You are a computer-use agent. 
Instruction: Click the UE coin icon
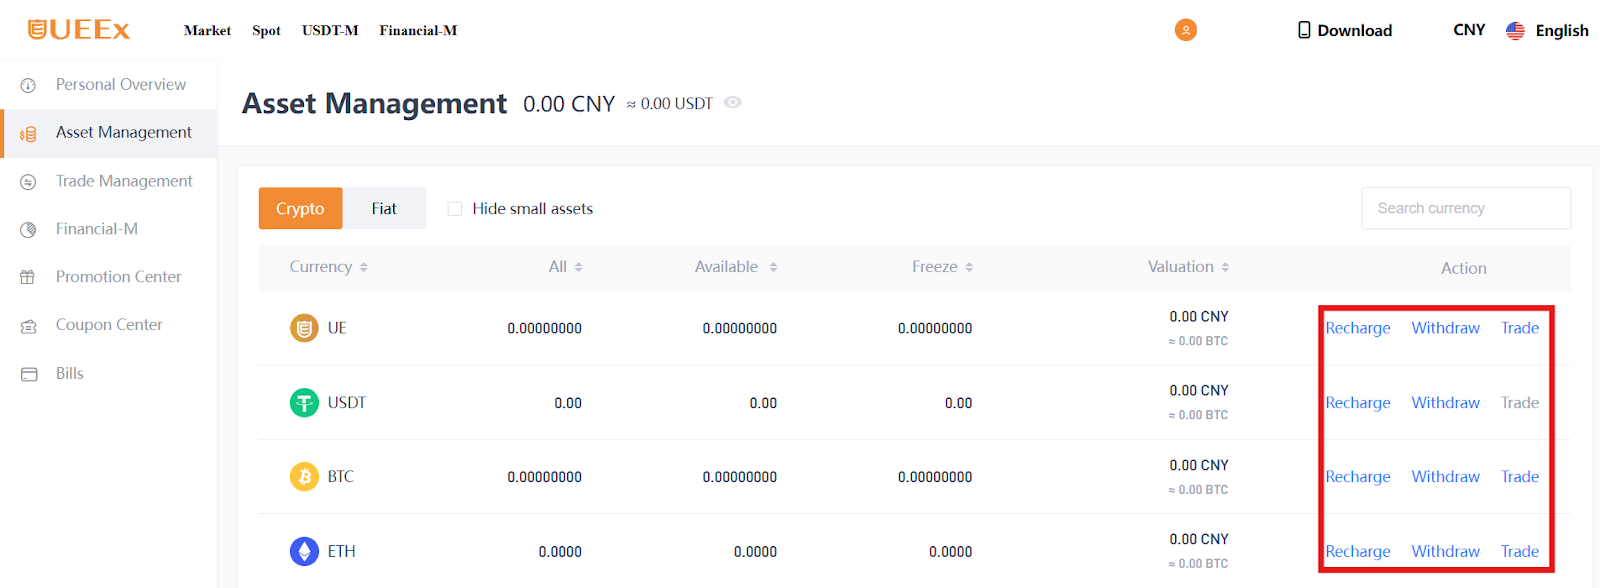pyautogui.click(x=304, y=328)
